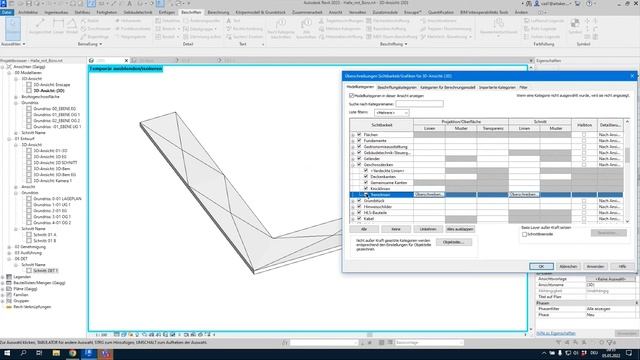Click the OK button in dialog

pos(541,266)
